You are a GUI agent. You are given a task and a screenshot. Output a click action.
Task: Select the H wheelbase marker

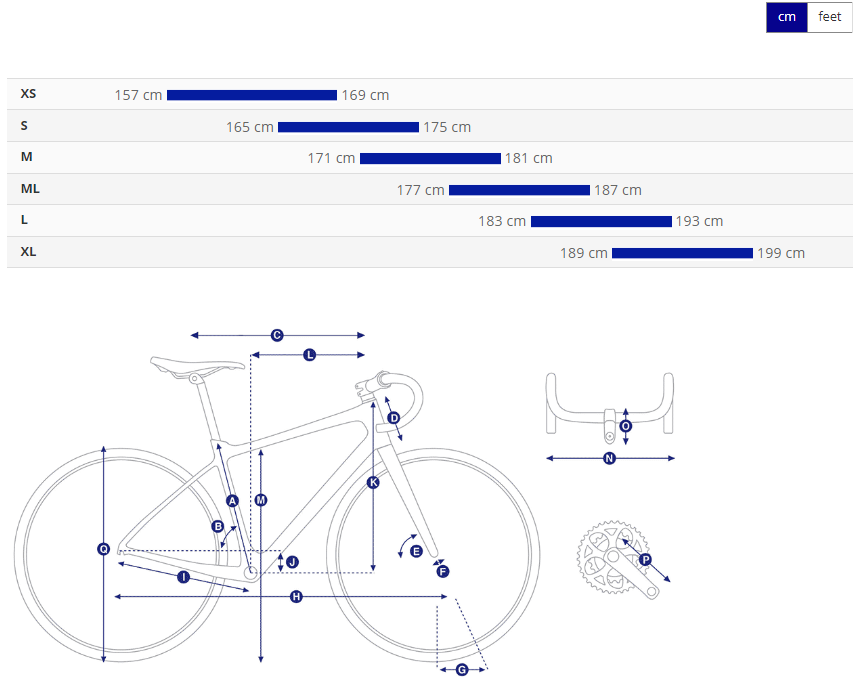tap(296, 597)
